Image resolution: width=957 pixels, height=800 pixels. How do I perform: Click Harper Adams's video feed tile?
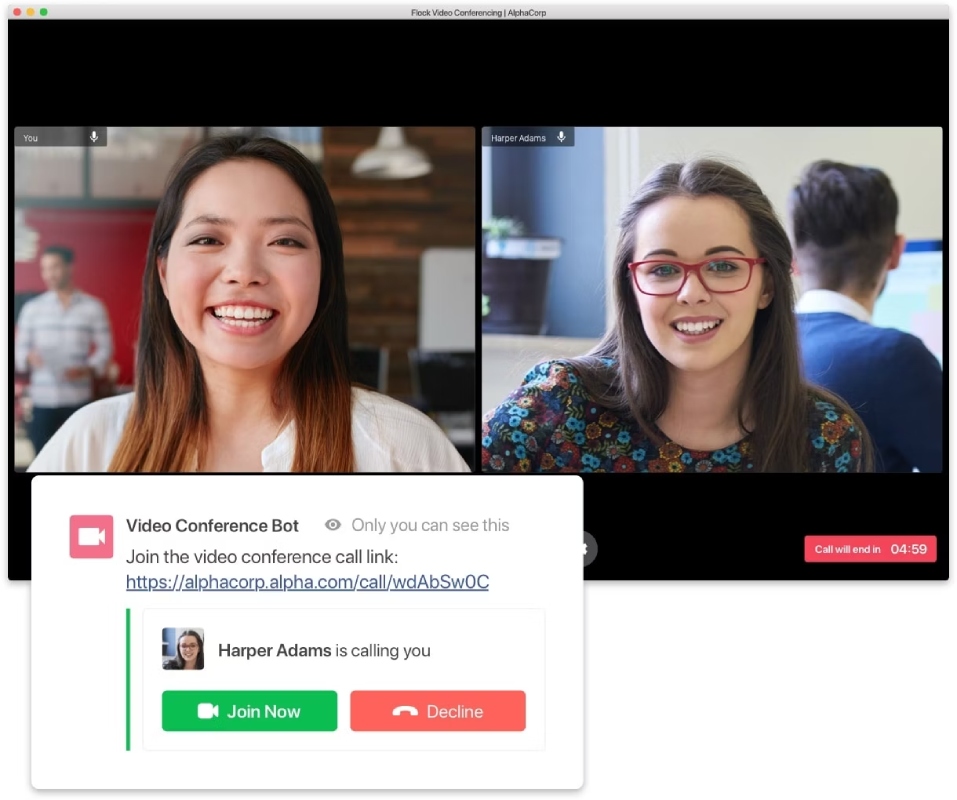pos(712,299)
